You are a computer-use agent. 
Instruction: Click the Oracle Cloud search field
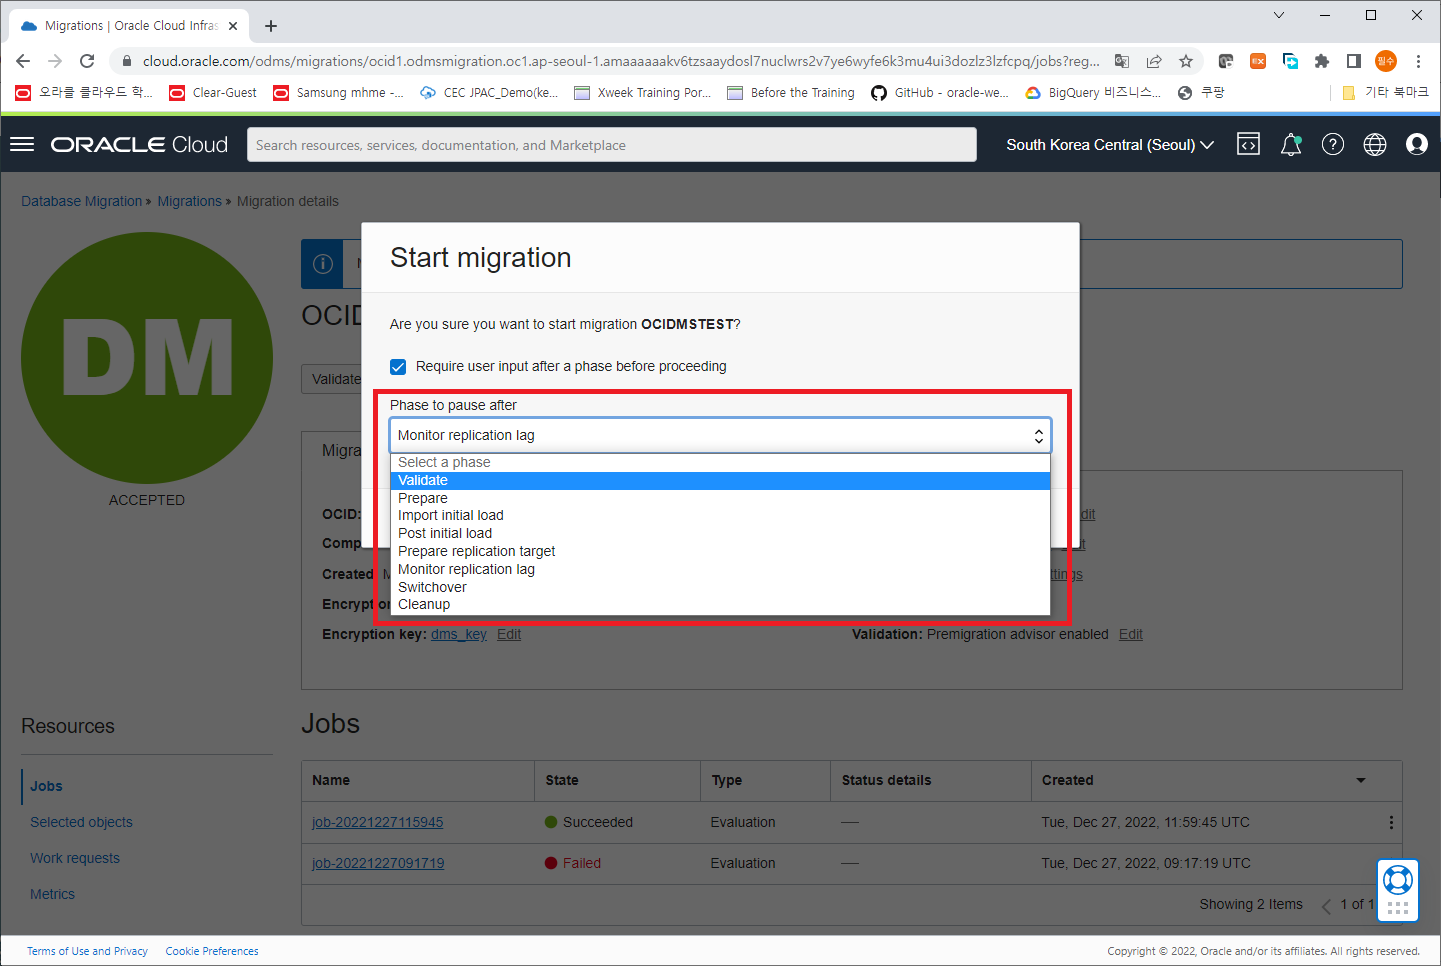(x=612, y=145)
